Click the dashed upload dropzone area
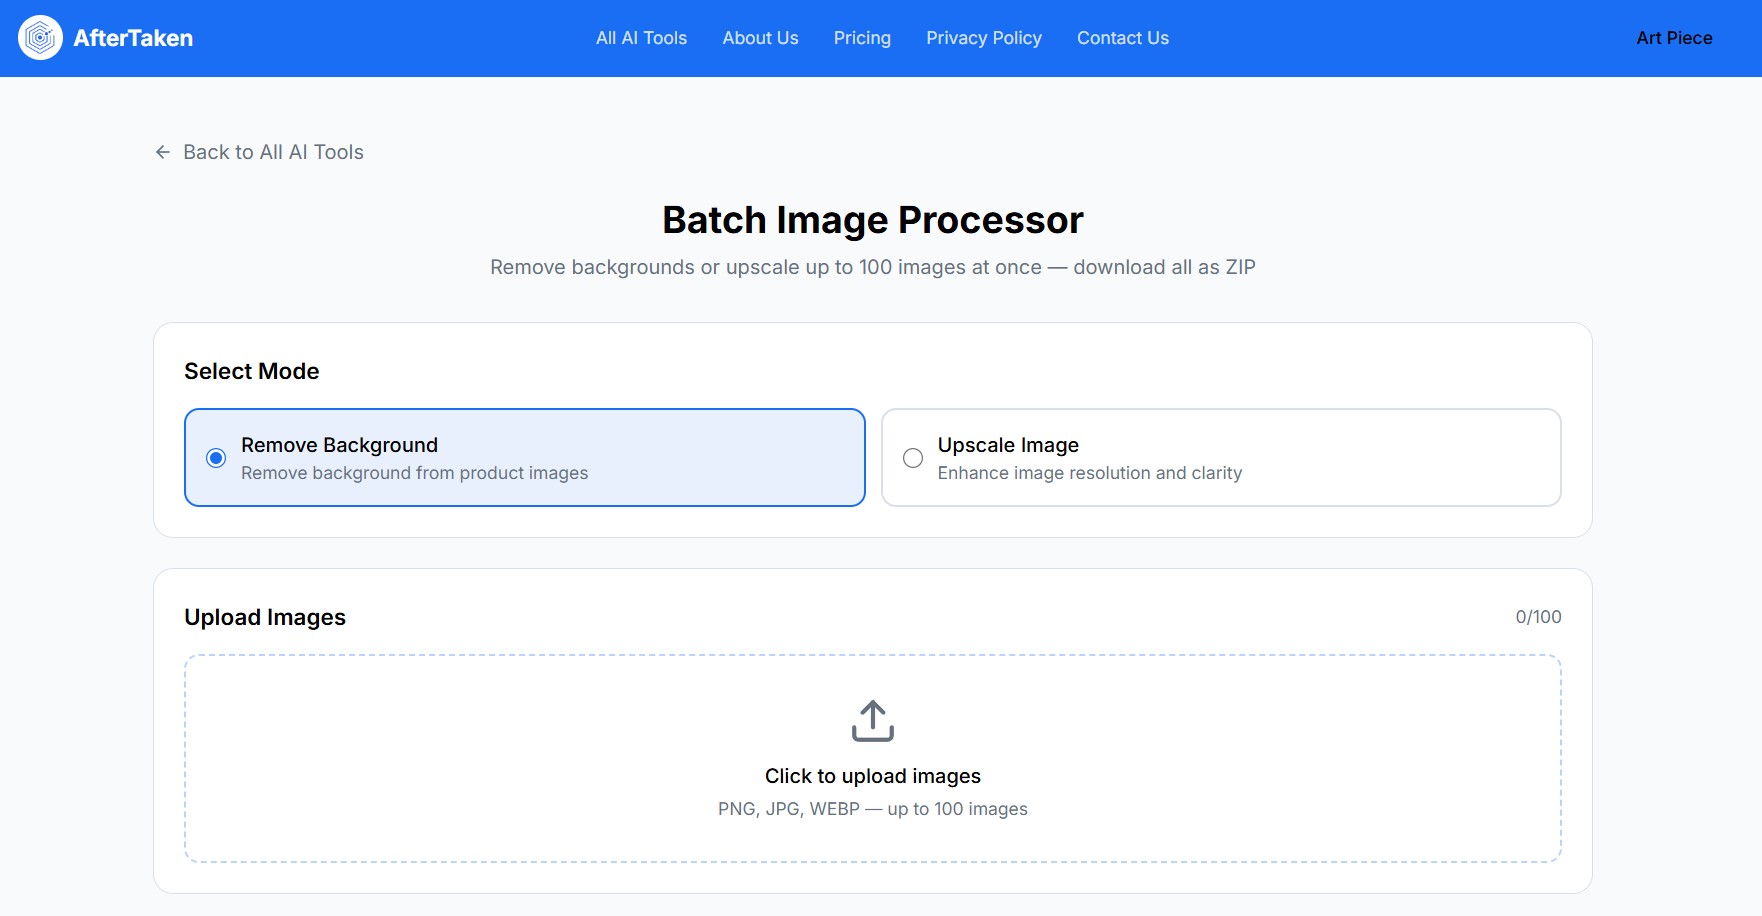This screenshot has width=1762, height=916. click(x=872, y=758)
